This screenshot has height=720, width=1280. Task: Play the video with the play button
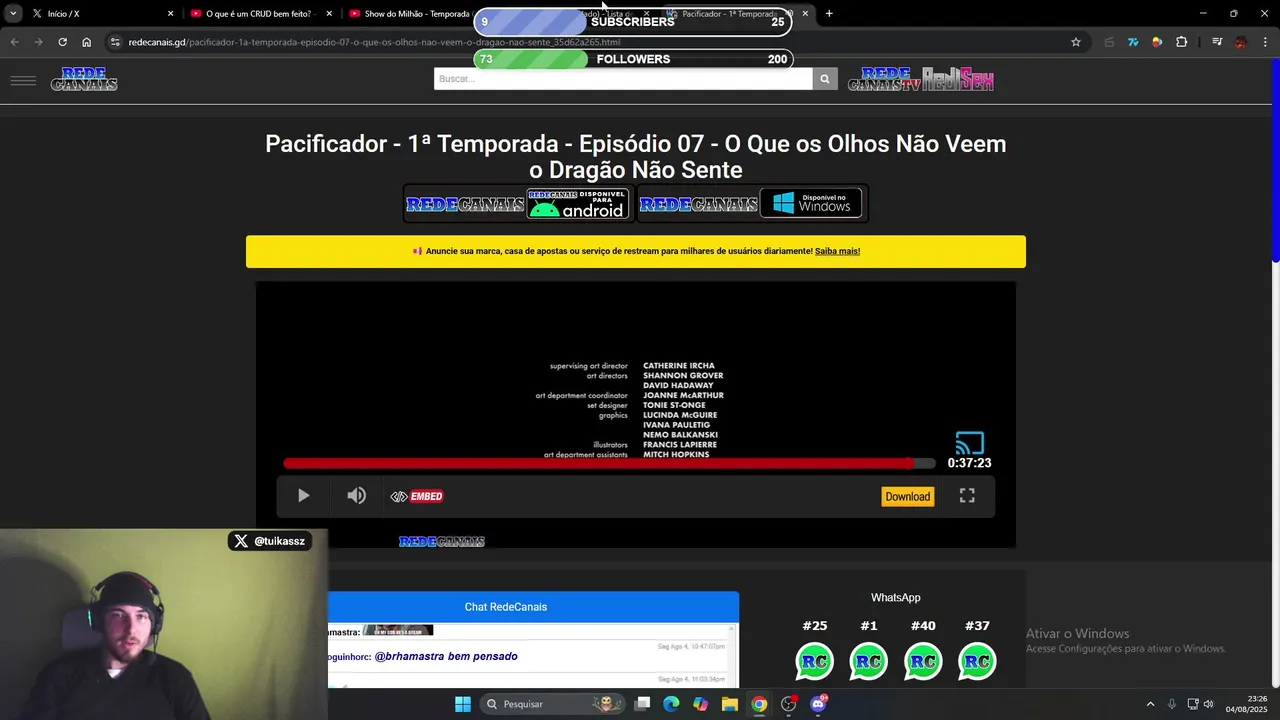click(x=303, y=496)
